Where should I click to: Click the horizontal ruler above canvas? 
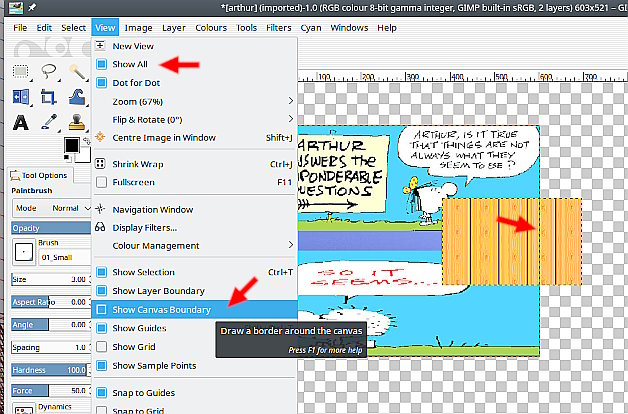click(x=463, y=76)
